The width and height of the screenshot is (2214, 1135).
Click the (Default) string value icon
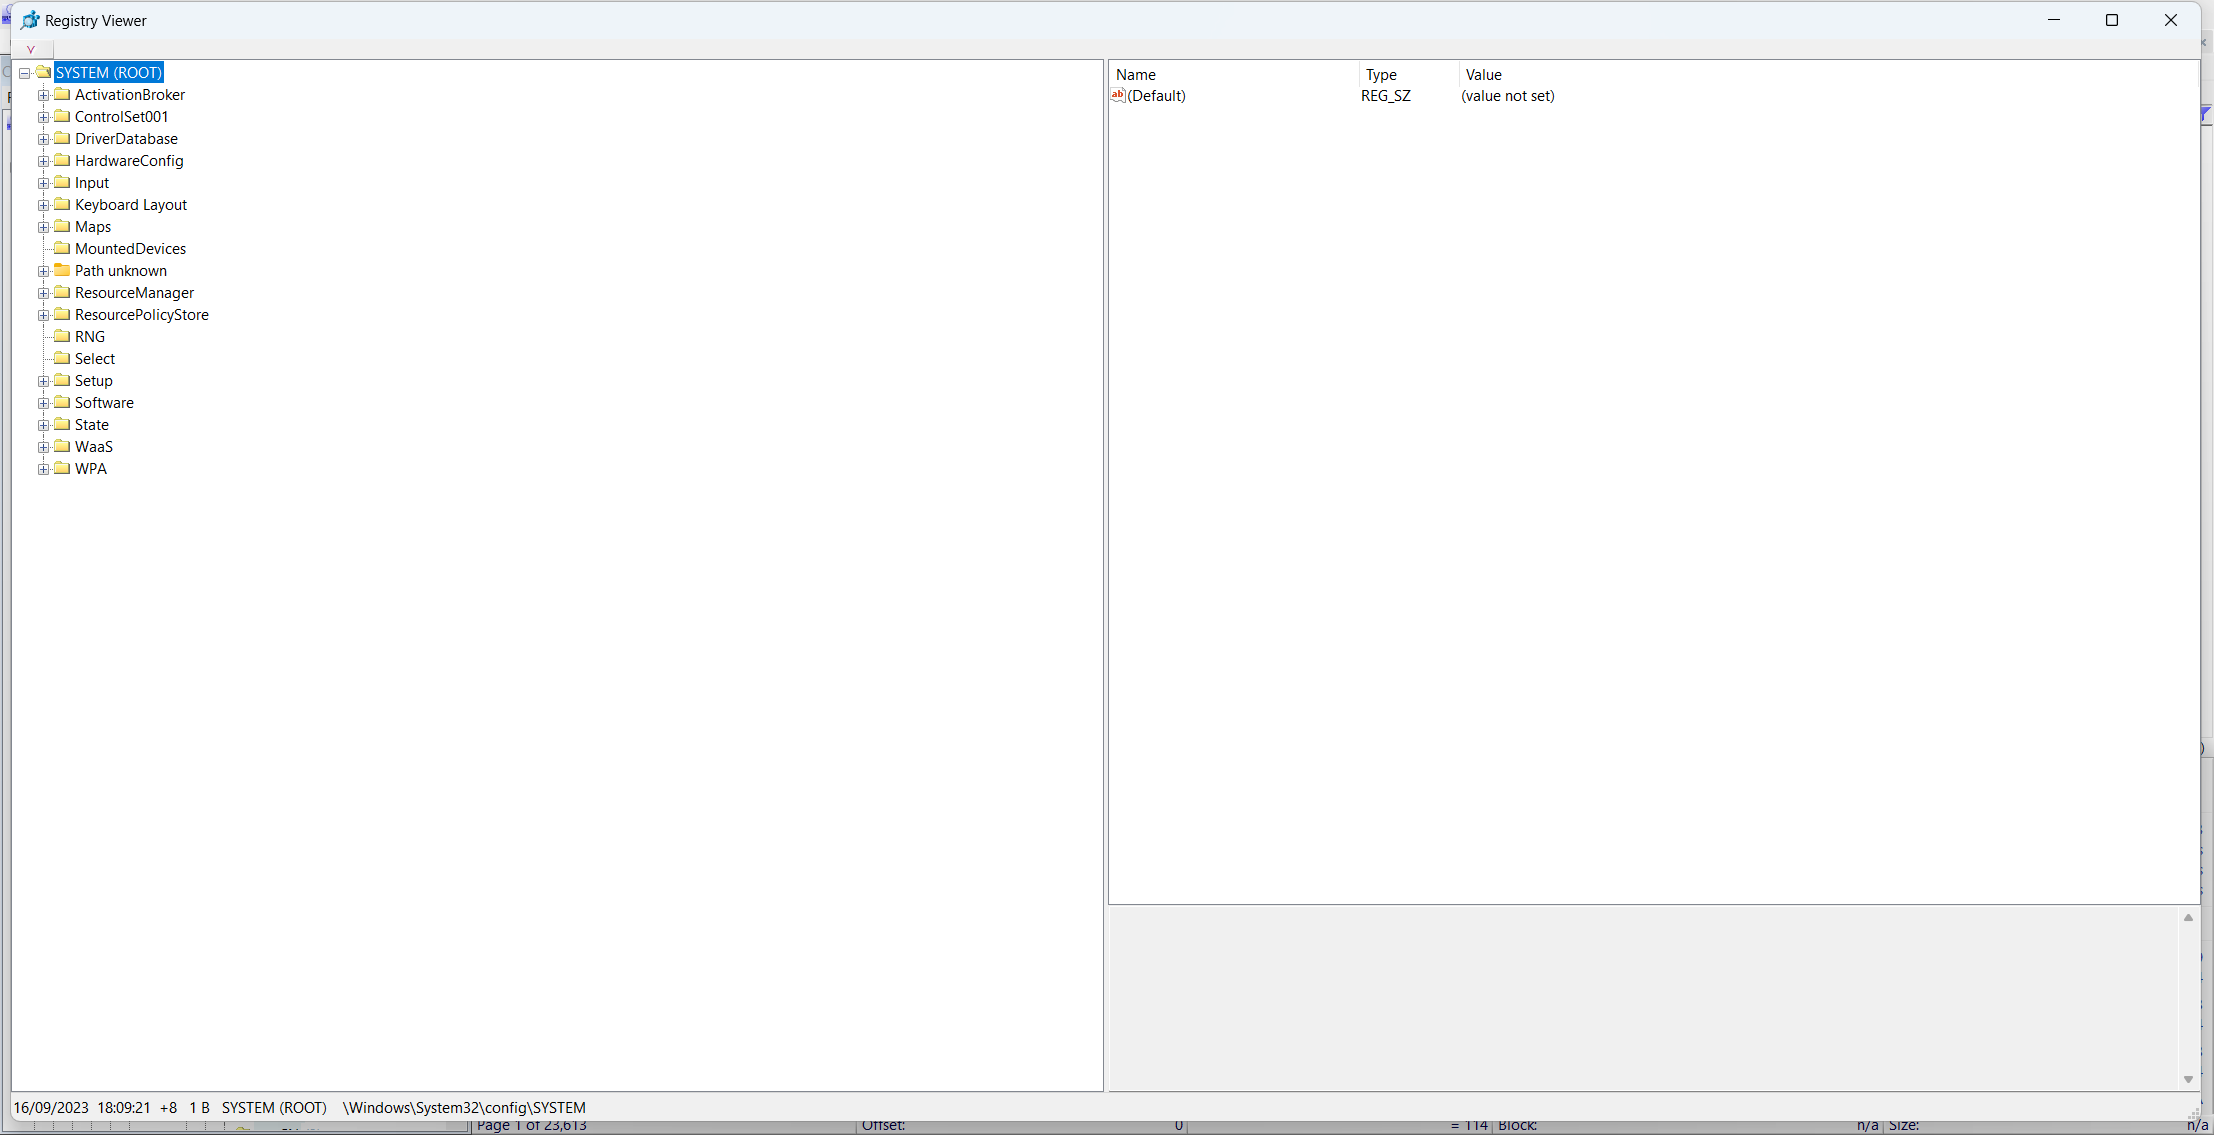coord(1118,95)
